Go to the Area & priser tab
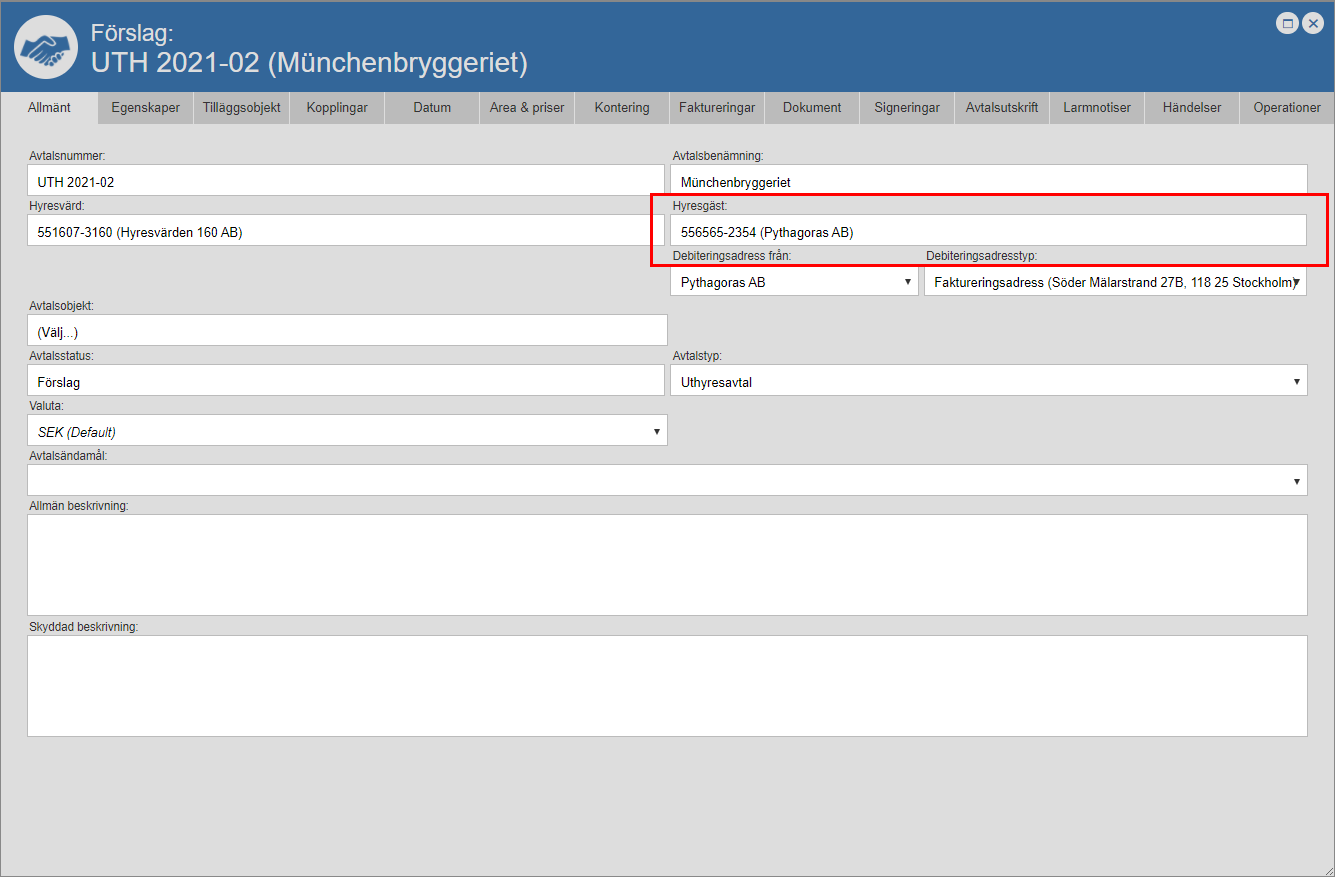Image resolution: width=1337 pixels, height=877 pixels. (527, 108)
